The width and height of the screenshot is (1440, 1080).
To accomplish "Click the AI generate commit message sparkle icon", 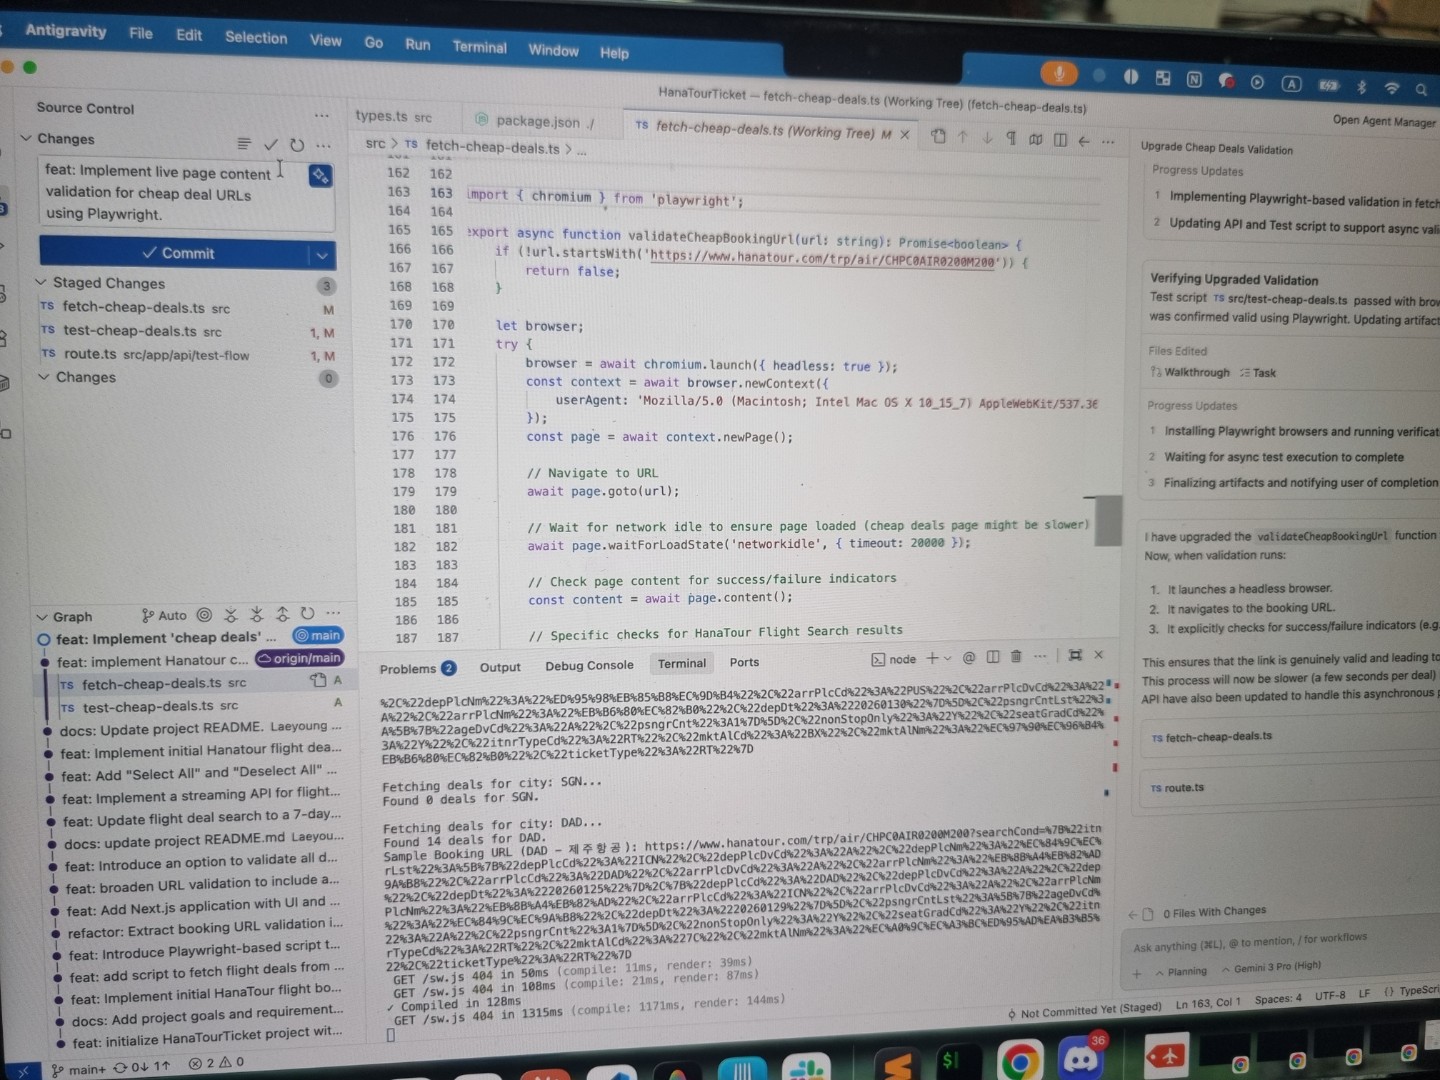I will pyautogui.click(x=320, y=176).
